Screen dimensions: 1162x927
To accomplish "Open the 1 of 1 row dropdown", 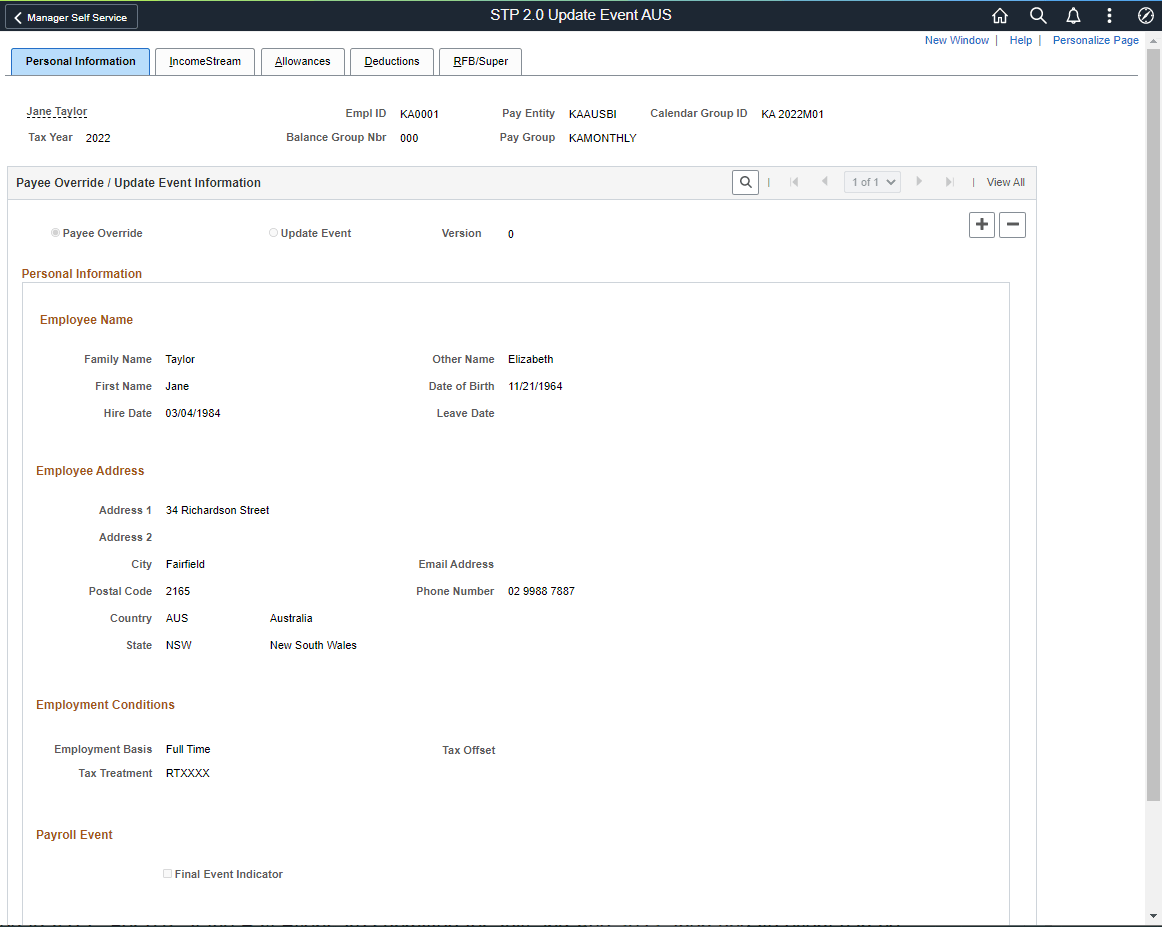I will [872, 182].
